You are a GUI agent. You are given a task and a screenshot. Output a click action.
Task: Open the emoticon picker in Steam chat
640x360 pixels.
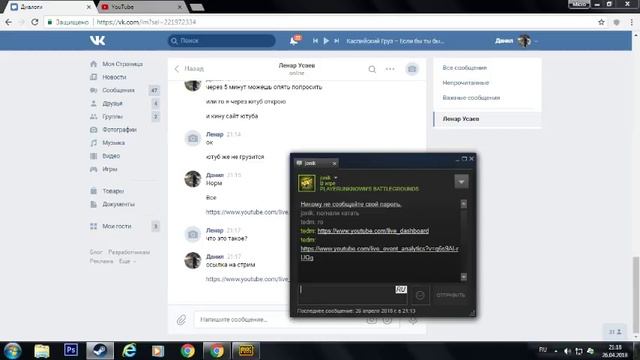pyautogui.click(x=420, y=295)
